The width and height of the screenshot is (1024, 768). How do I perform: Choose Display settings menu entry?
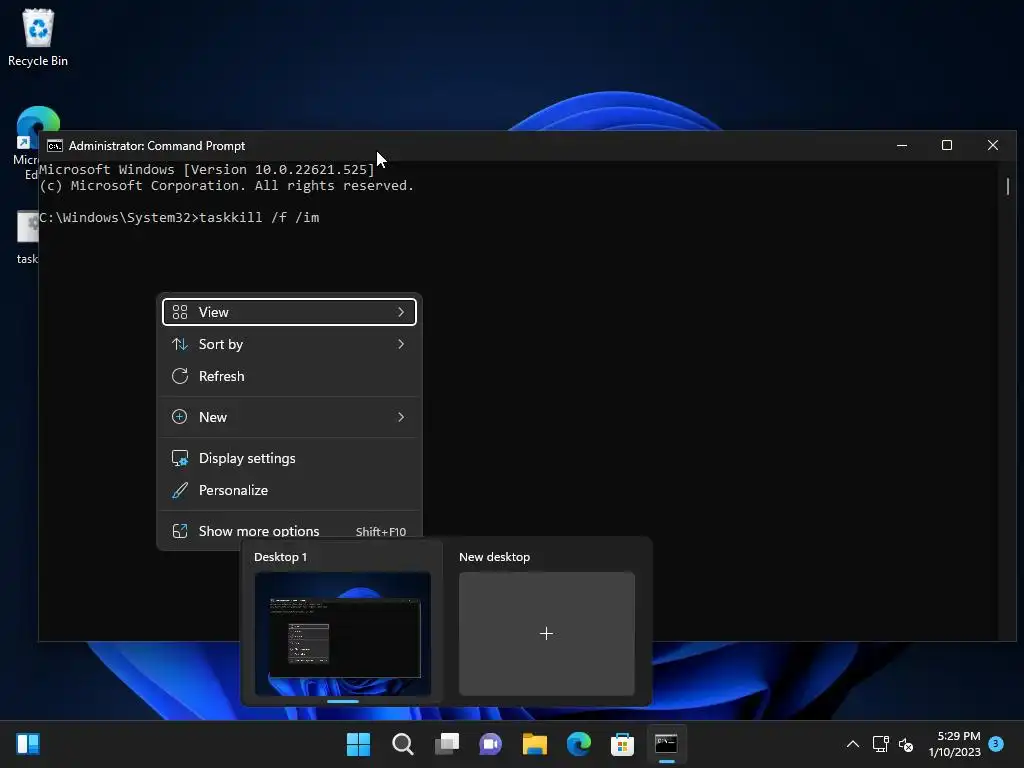point(289,458)
